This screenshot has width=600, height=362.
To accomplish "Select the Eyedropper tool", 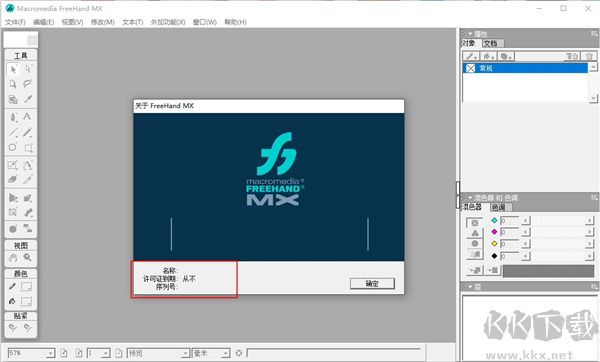I will click(x=28, y=99).
